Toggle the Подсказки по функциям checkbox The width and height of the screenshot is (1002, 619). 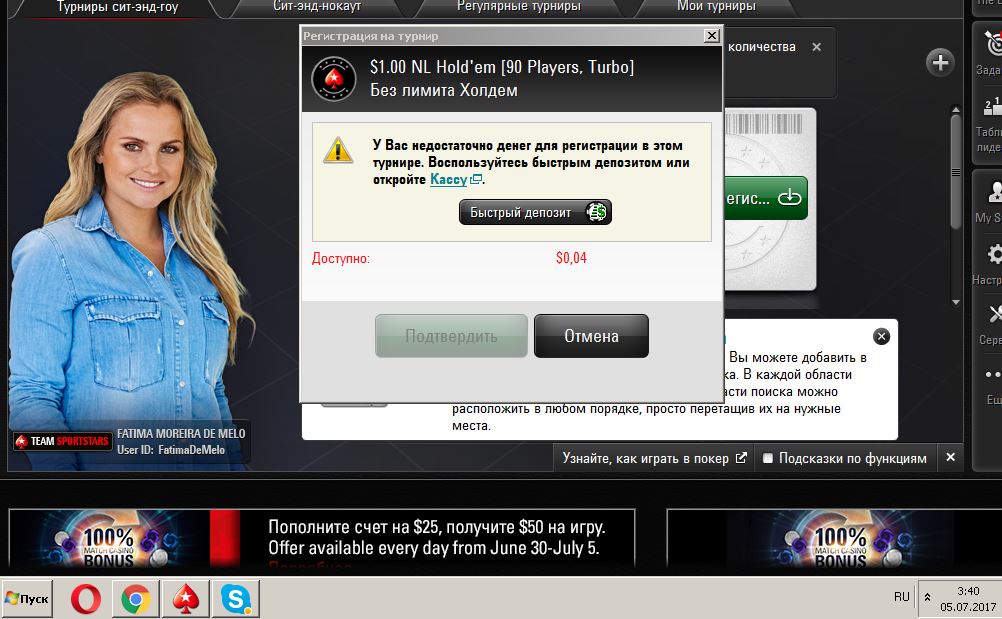(768, 458)
